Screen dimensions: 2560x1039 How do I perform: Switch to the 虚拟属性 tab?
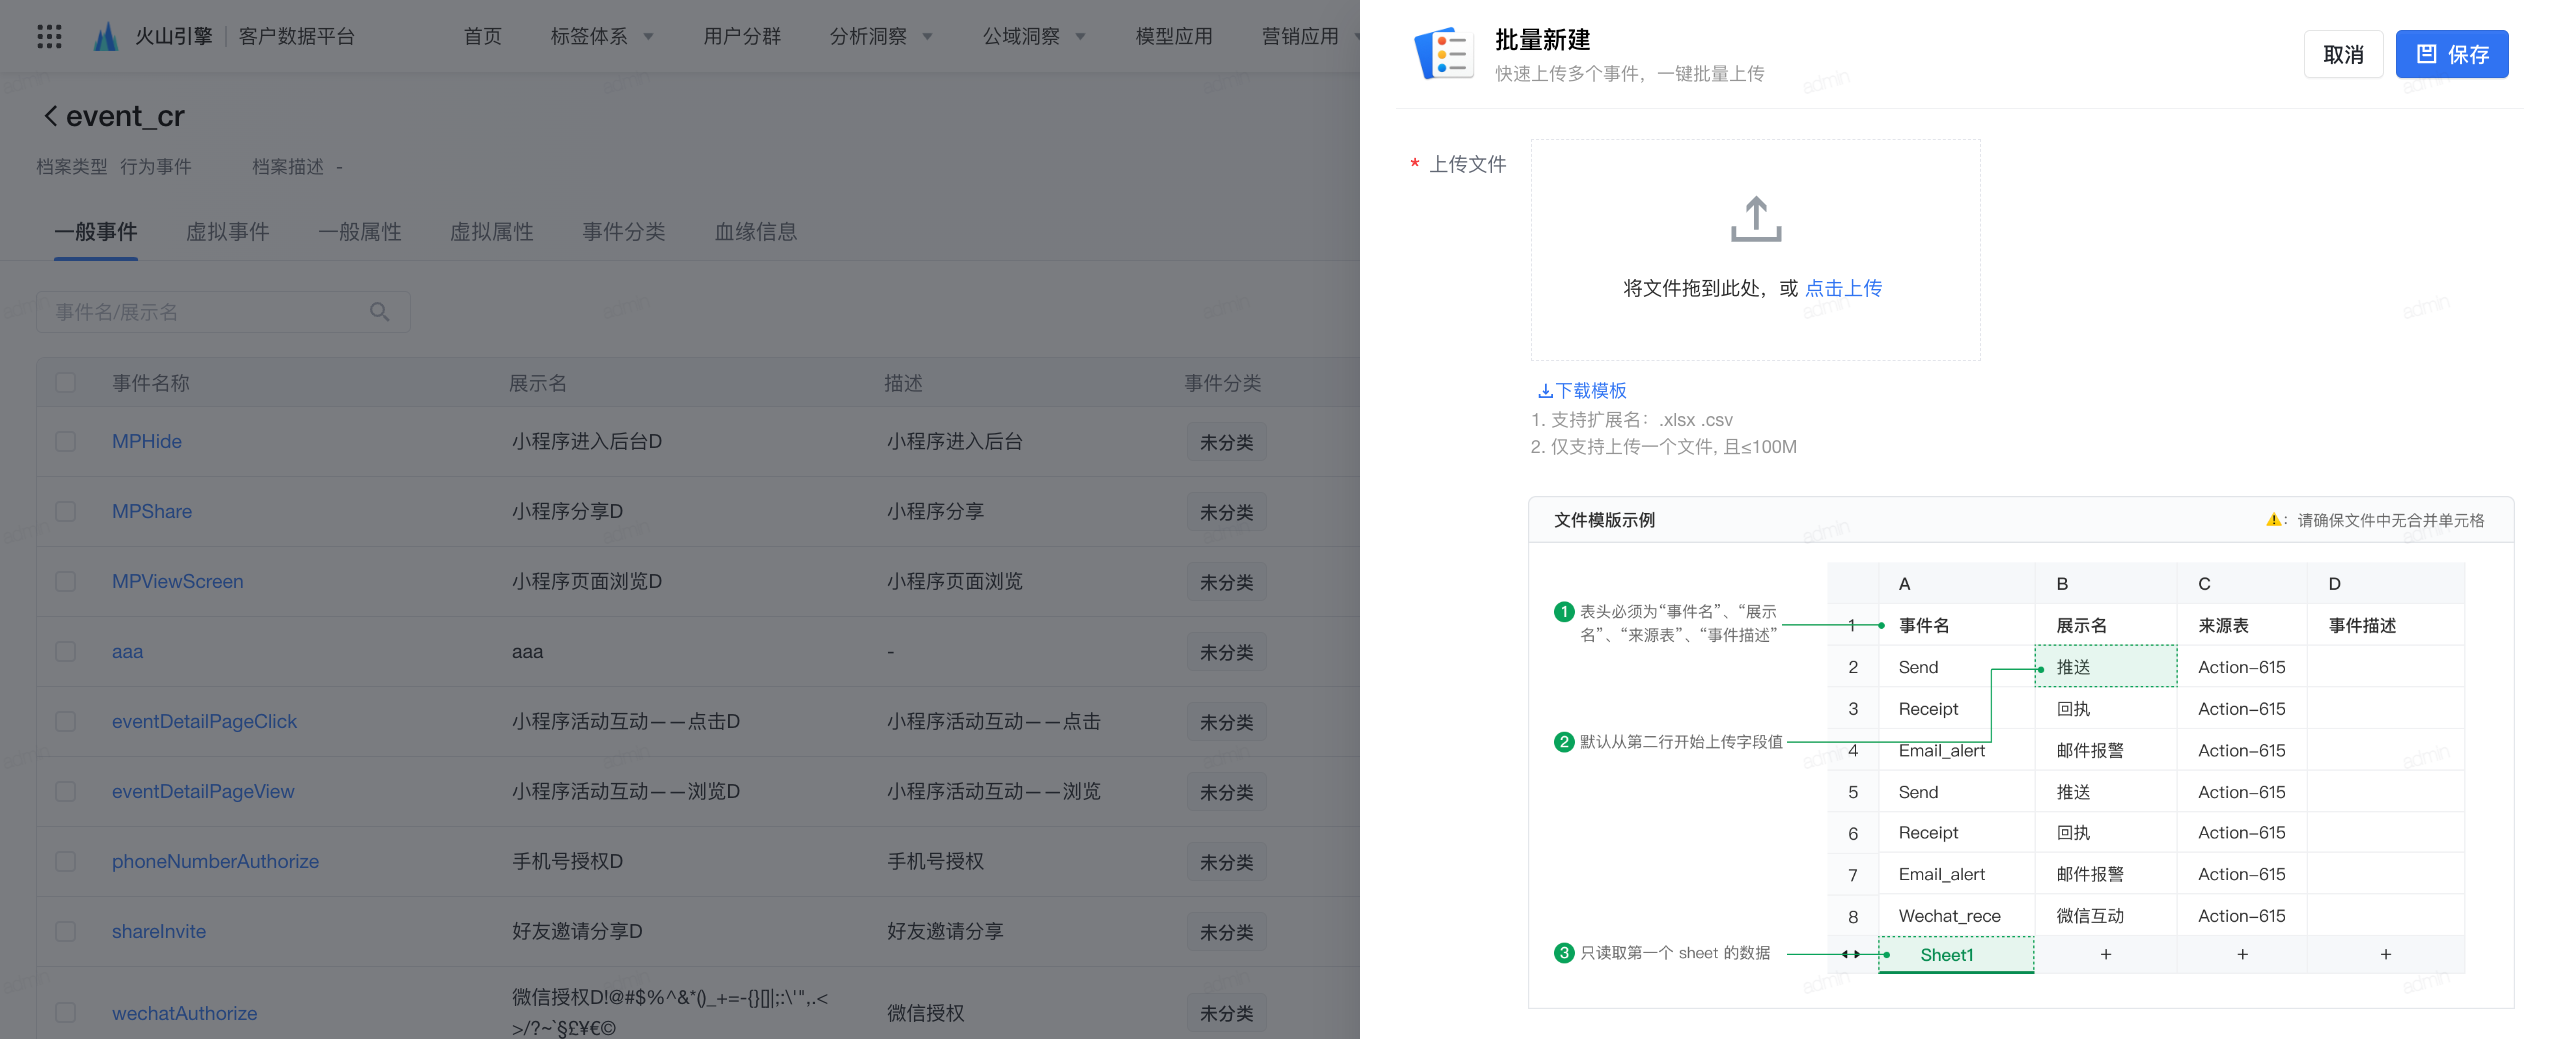(492, 232)
